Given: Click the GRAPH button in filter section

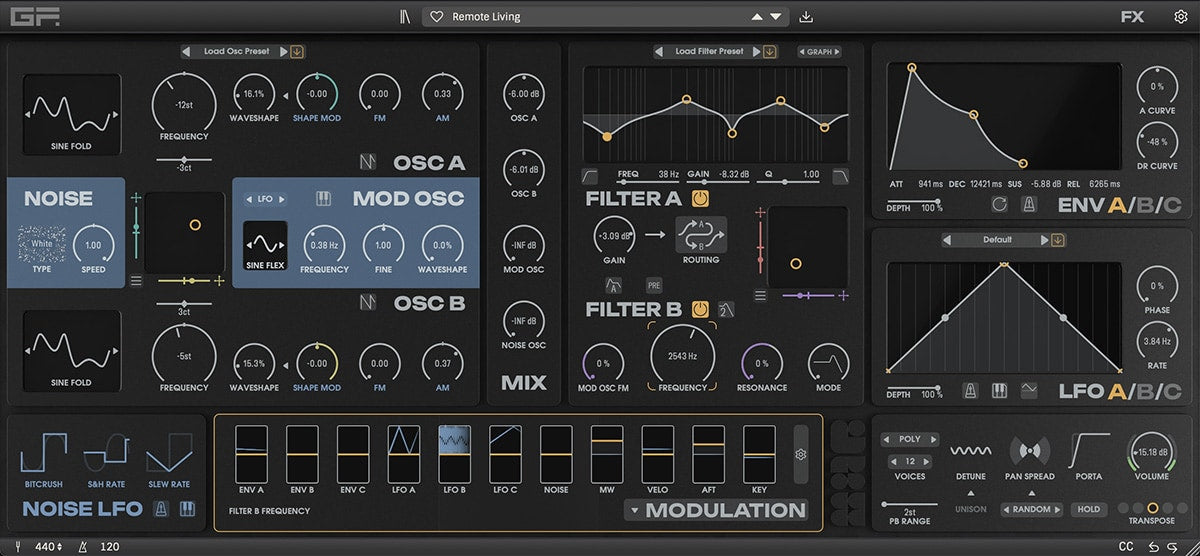Looking at the screenshot, I should (819, 52).
